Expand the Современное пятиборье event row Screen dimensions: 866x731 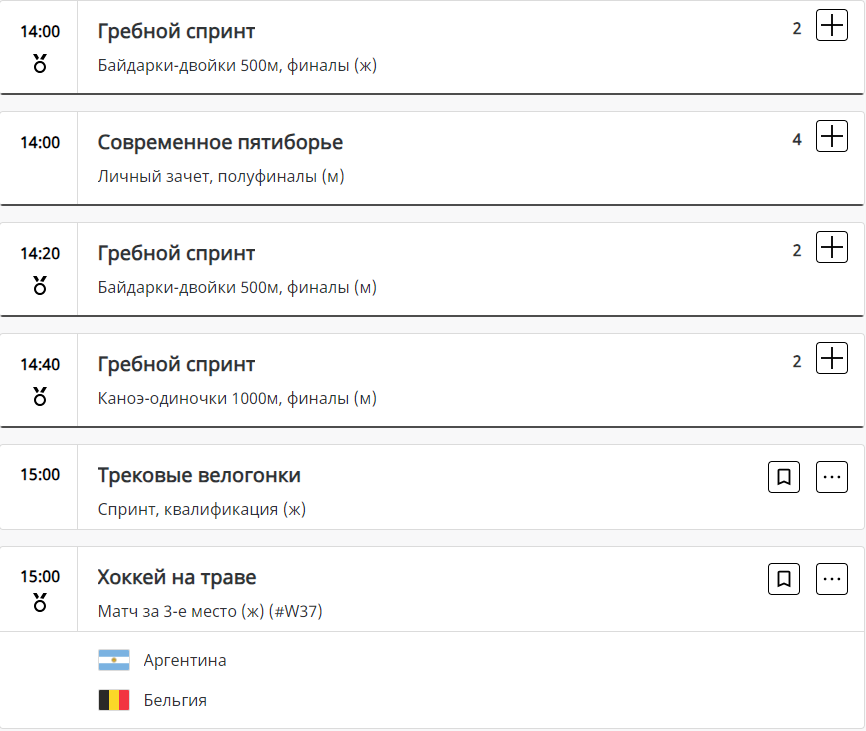(x=832, y=137)
